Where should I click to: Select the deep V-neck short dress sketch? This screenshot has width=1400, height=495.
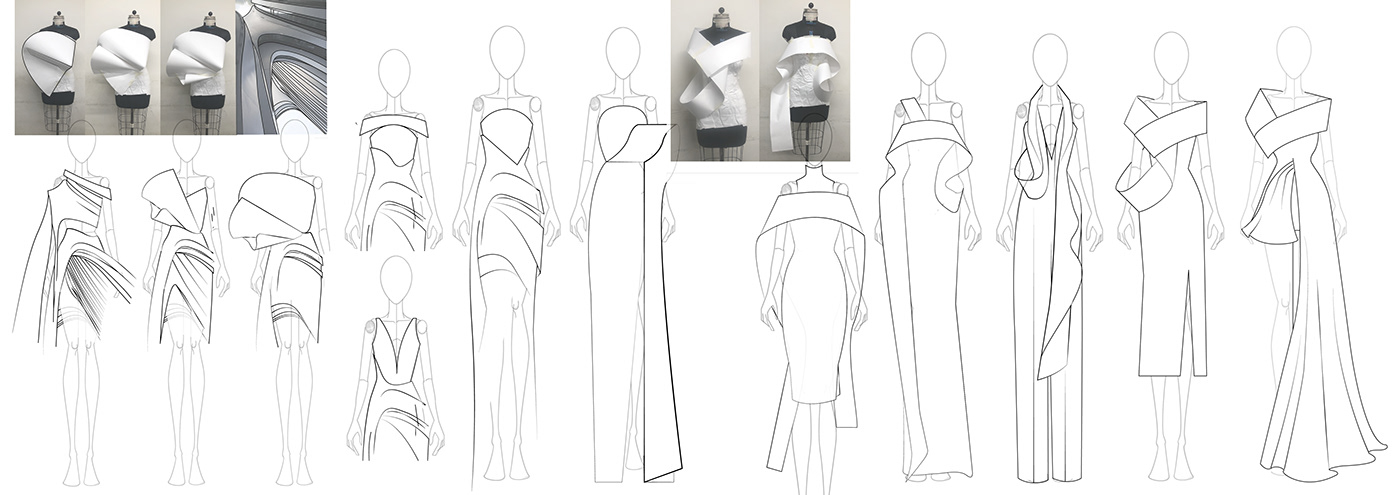click(x=396, y=358)
